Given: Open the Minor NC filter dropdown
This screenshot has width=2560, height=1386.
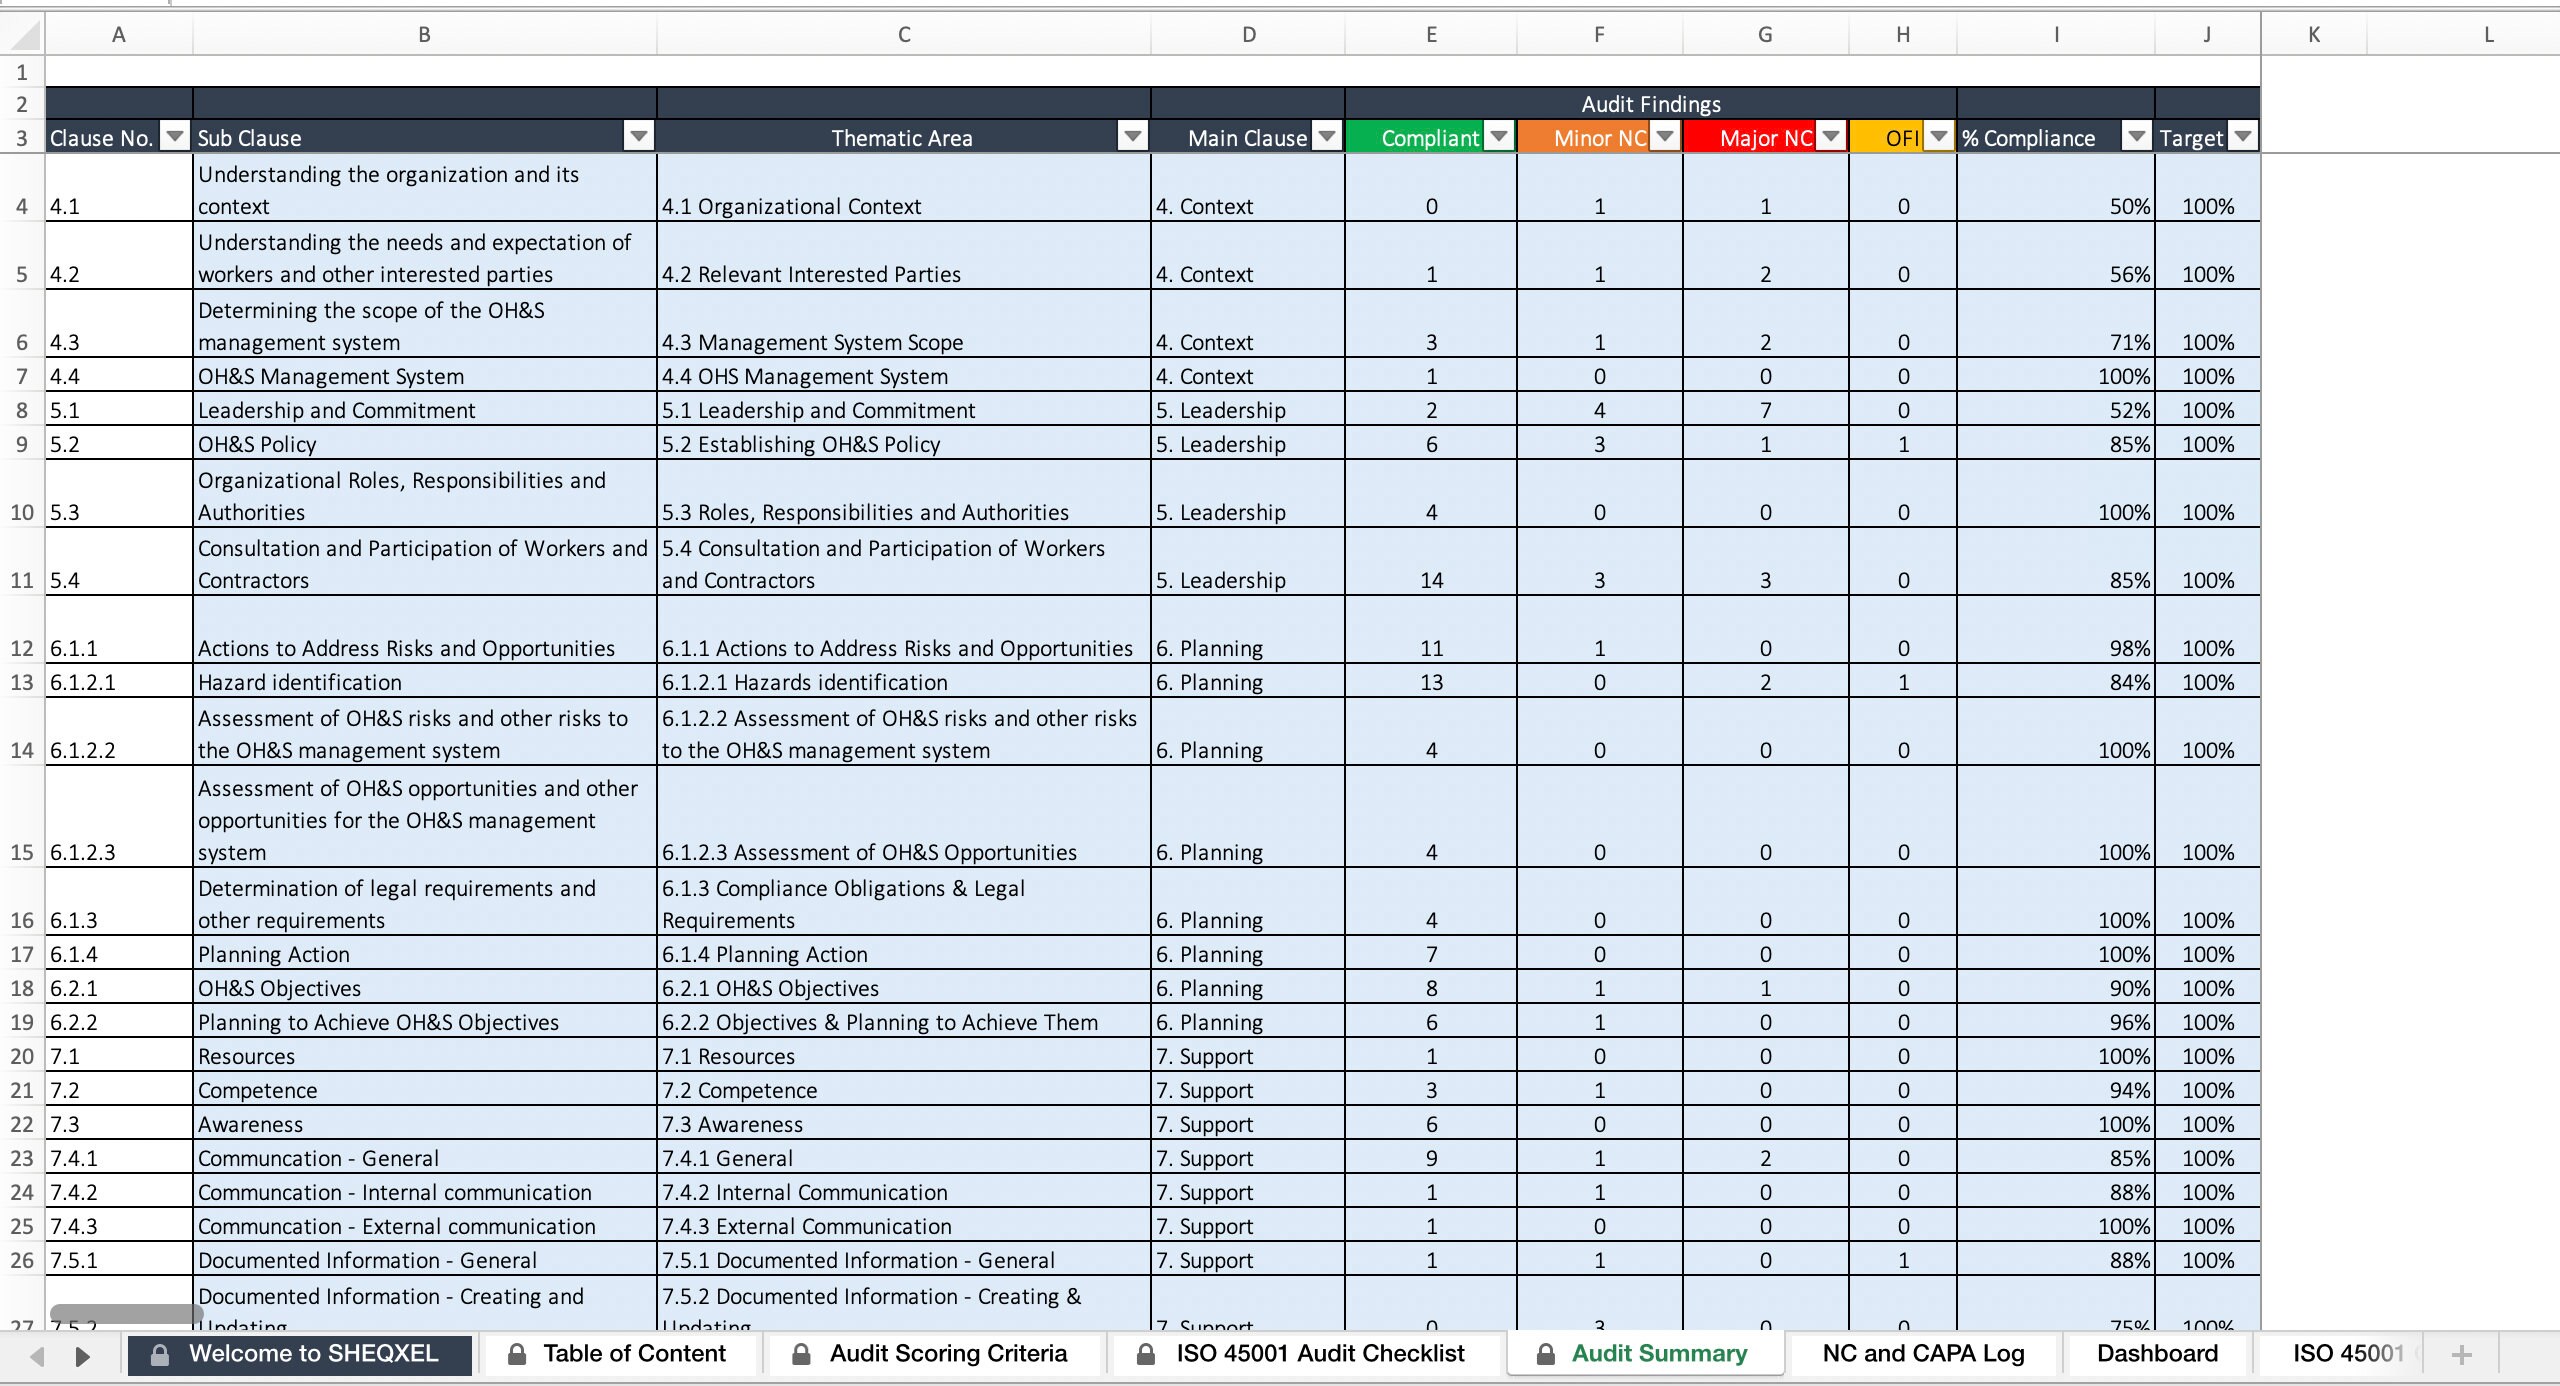Looking at the screenshot, I should [1665, 137].
